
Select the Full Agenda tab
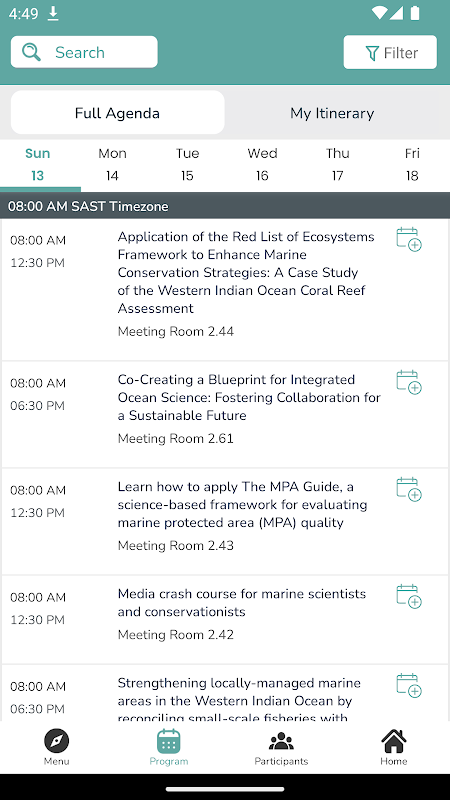tap(117, 113)
